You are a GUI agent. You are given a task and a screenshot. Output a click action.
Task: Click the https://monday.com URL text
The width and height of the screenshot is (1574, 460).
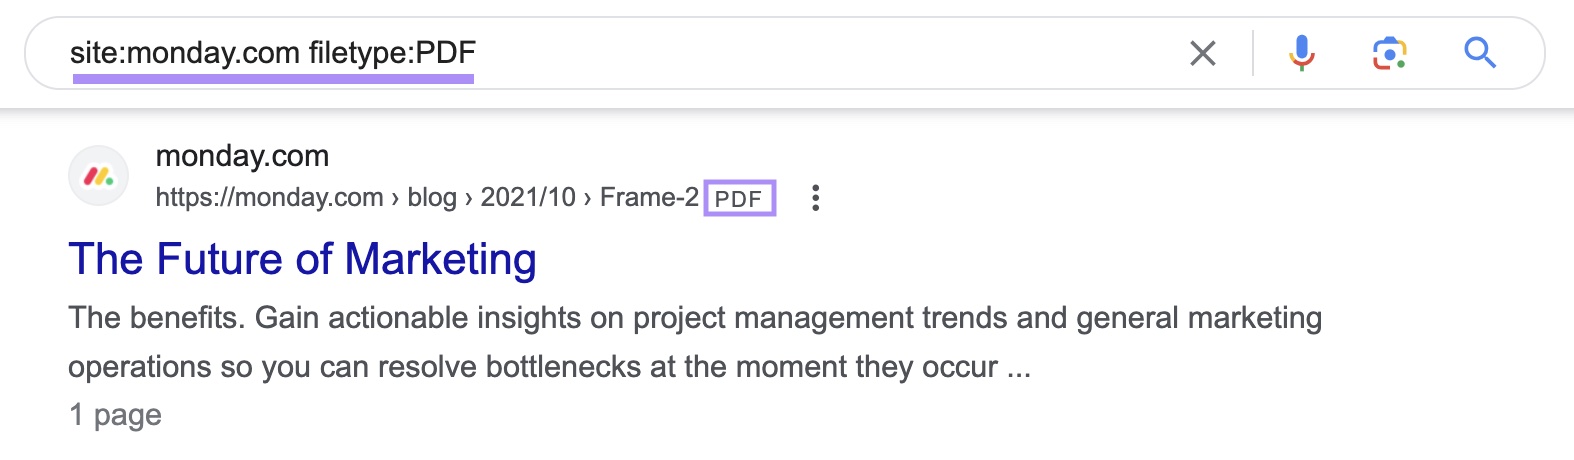(x=269, y=198)
